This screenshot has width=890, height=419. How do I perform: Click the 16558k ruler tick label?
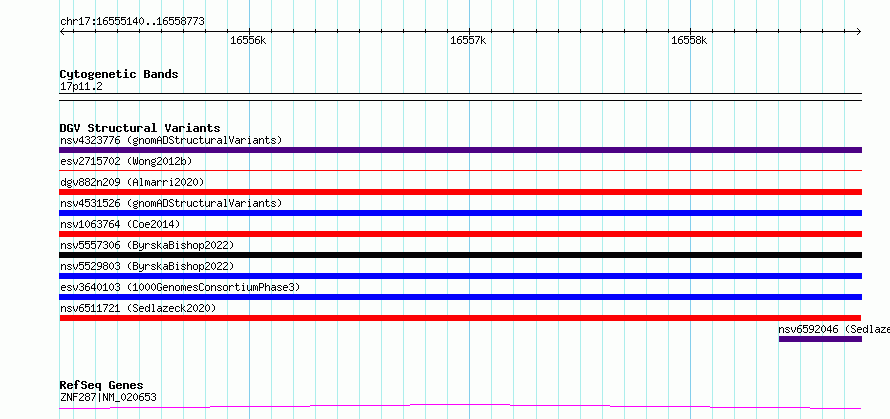(689, 41)
